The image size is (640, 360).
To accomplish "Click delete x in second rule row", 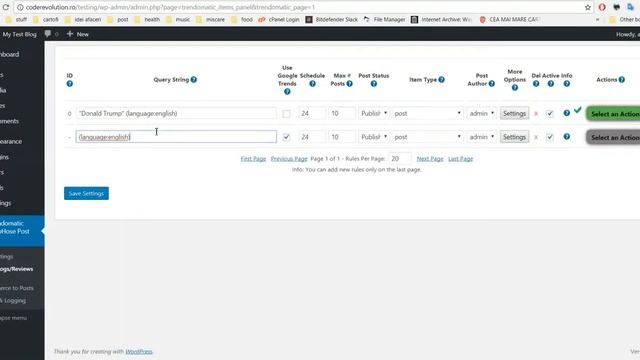I will click(536, 137).
